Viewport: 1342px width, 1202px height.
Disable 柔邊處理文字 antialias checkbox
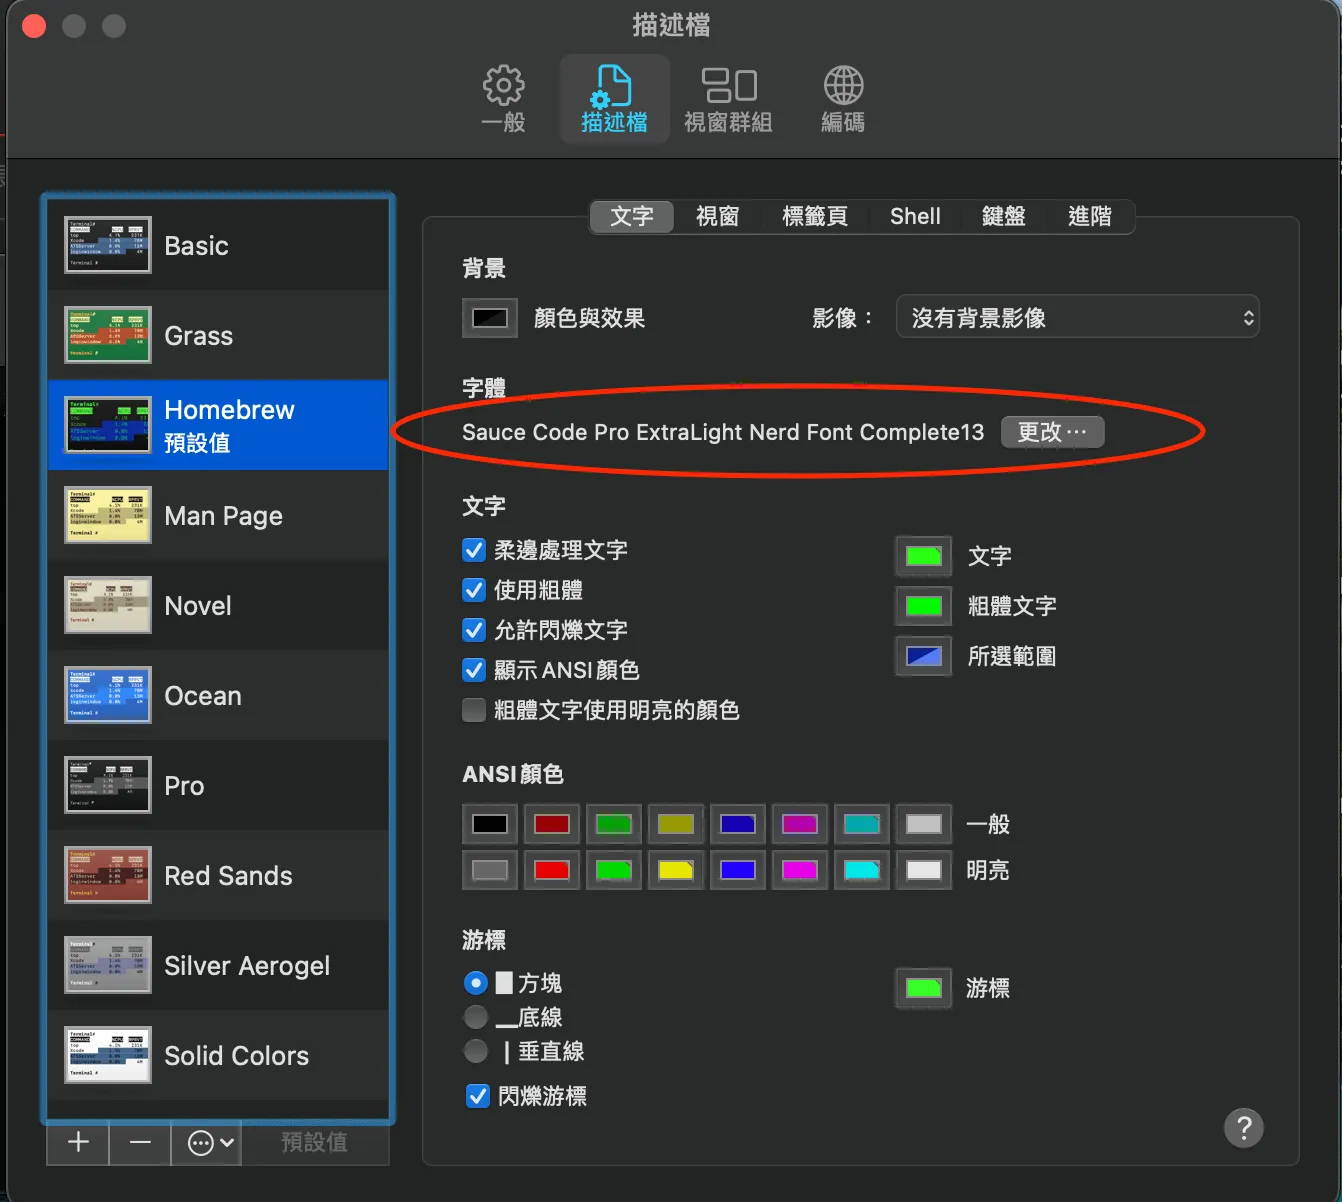point(475,550)
